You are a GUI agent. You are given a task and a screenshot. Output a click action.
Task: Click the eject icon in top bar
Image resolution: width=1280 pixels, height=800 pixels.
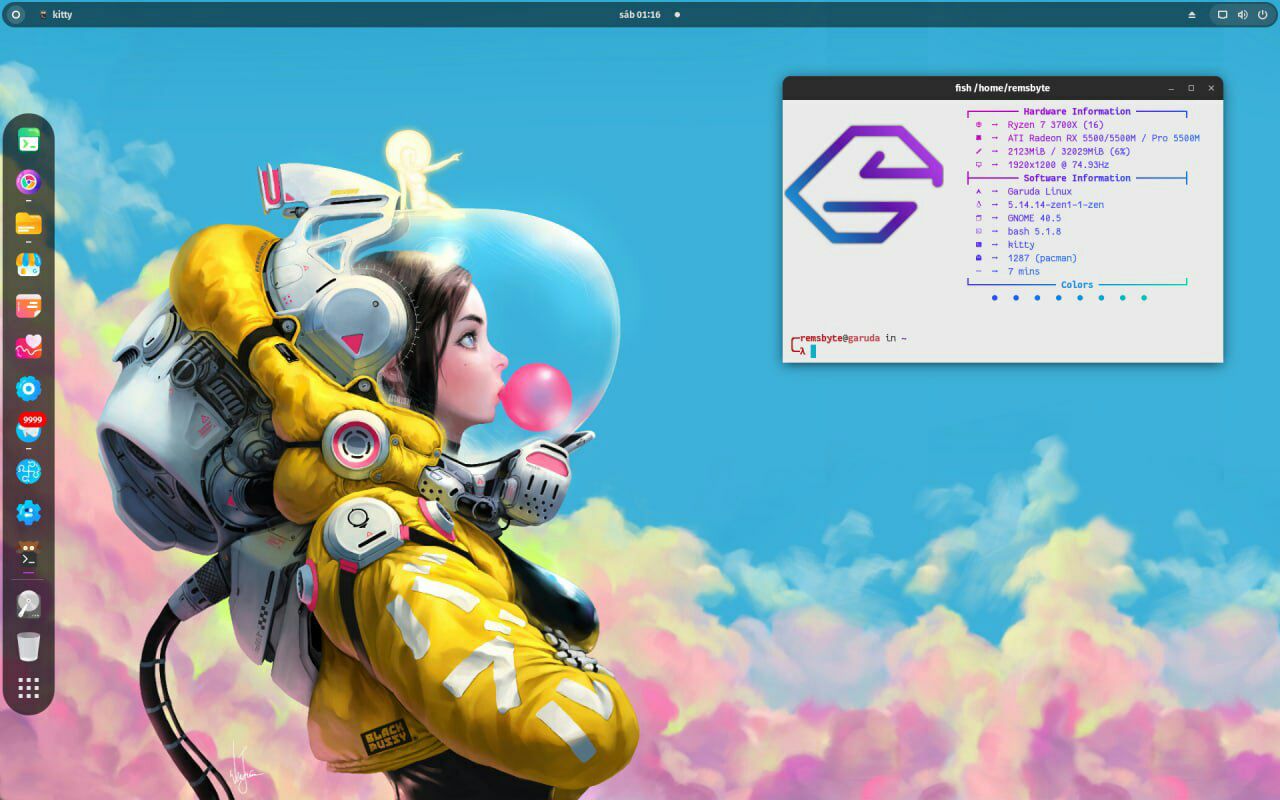pyautogui.click(x=1192, y=15)
